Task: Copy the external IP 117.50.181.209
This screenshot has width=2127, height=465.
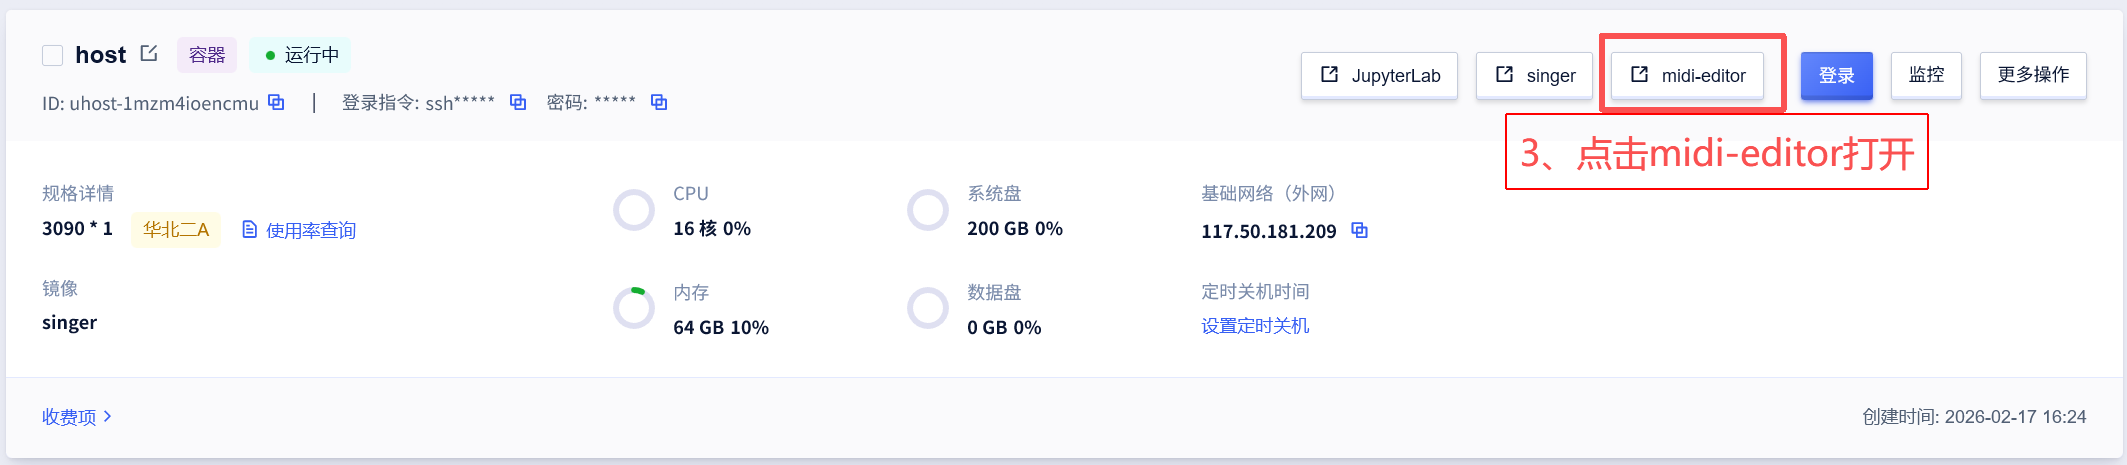Action: (x=1360, y=230)
